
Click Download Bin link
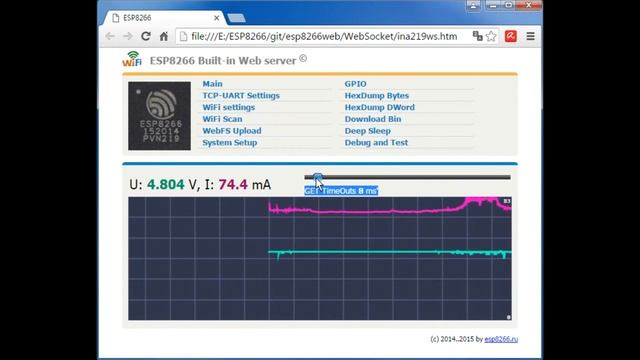tap(373, 119)
